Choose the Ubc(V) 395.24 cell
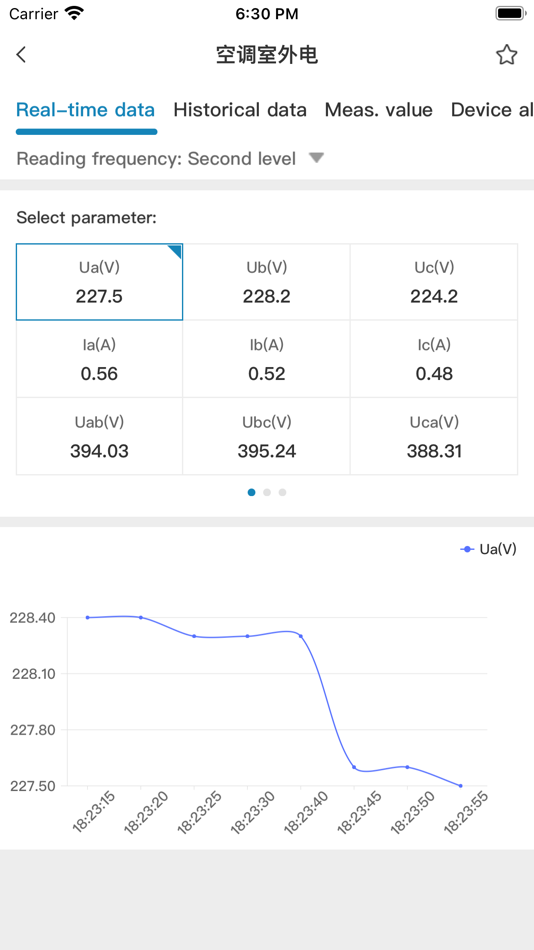 tap(267, 436)
